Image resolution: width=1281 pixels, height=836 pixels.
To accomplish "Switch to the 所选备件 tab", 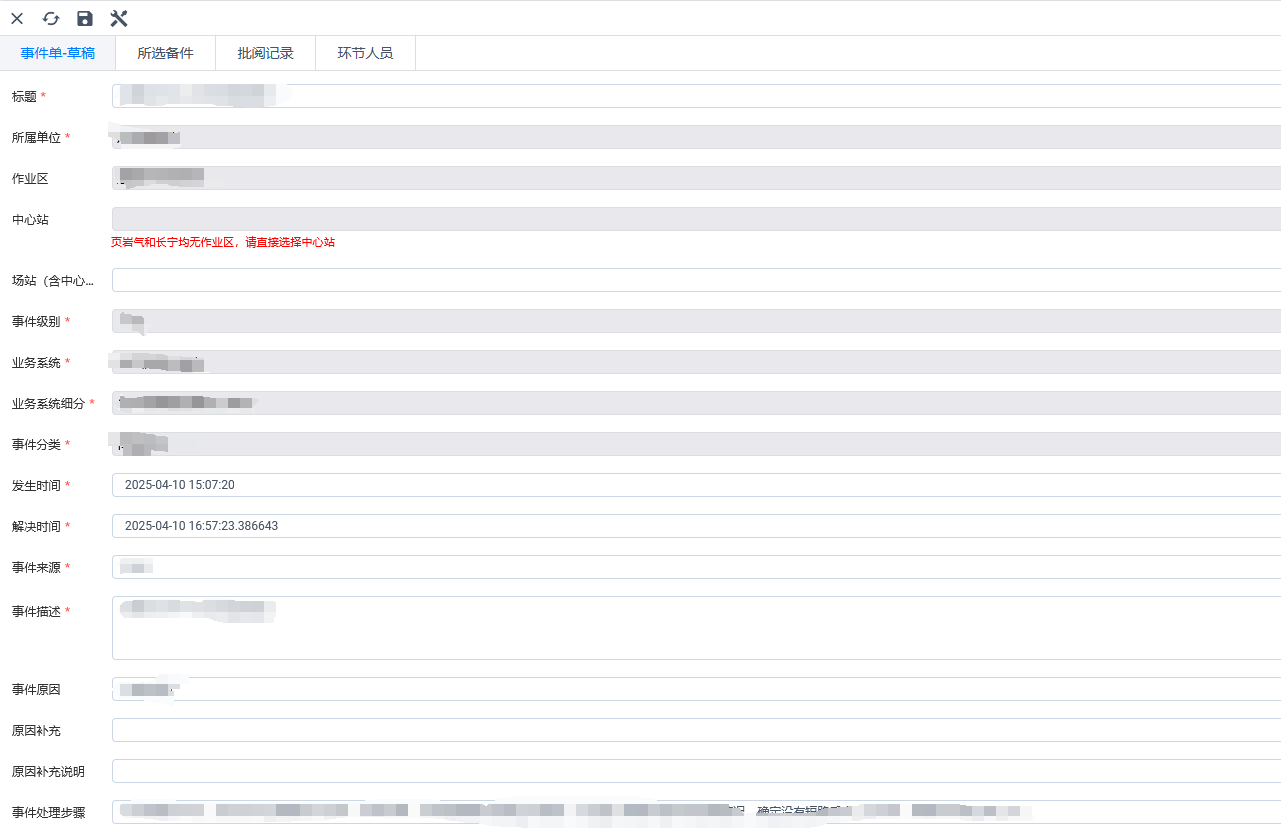I will (x=165, y=53).
